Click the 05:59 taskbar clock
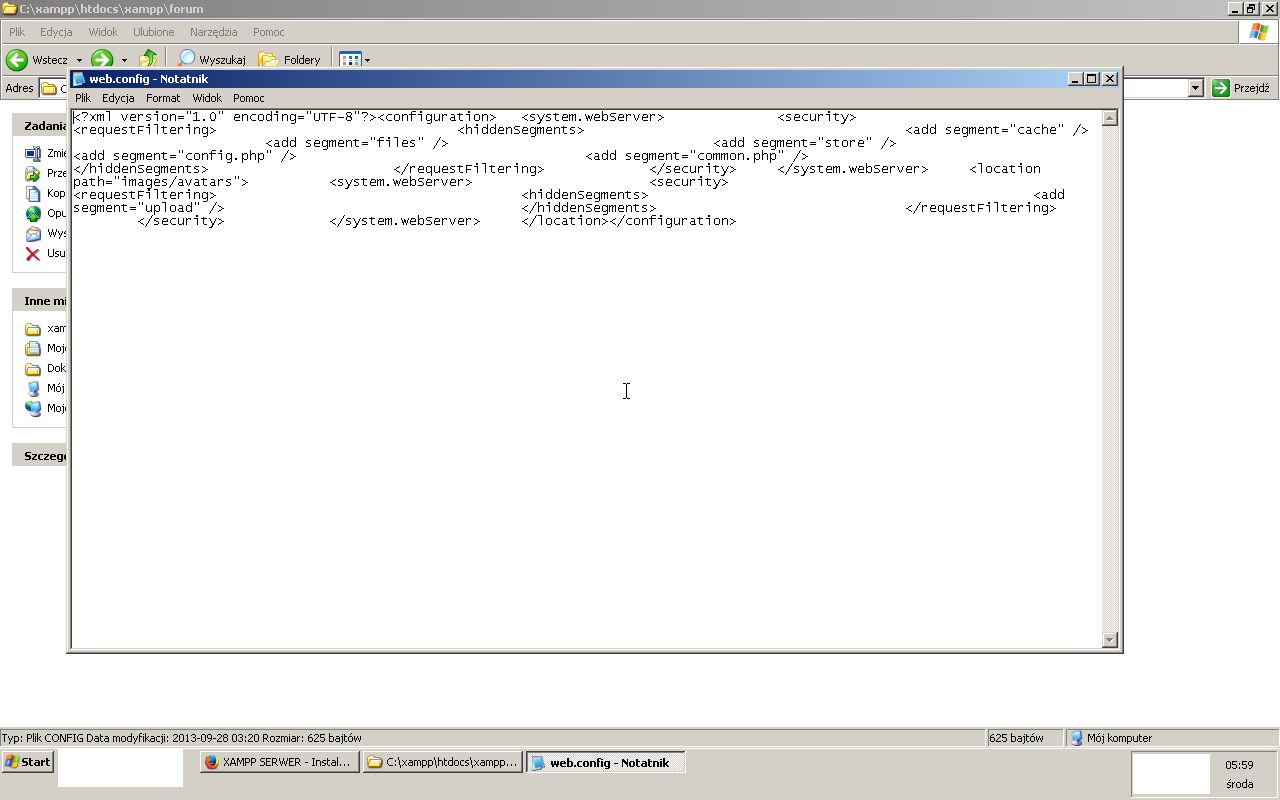1280x800 pixels. click(x=1239, y=765)
